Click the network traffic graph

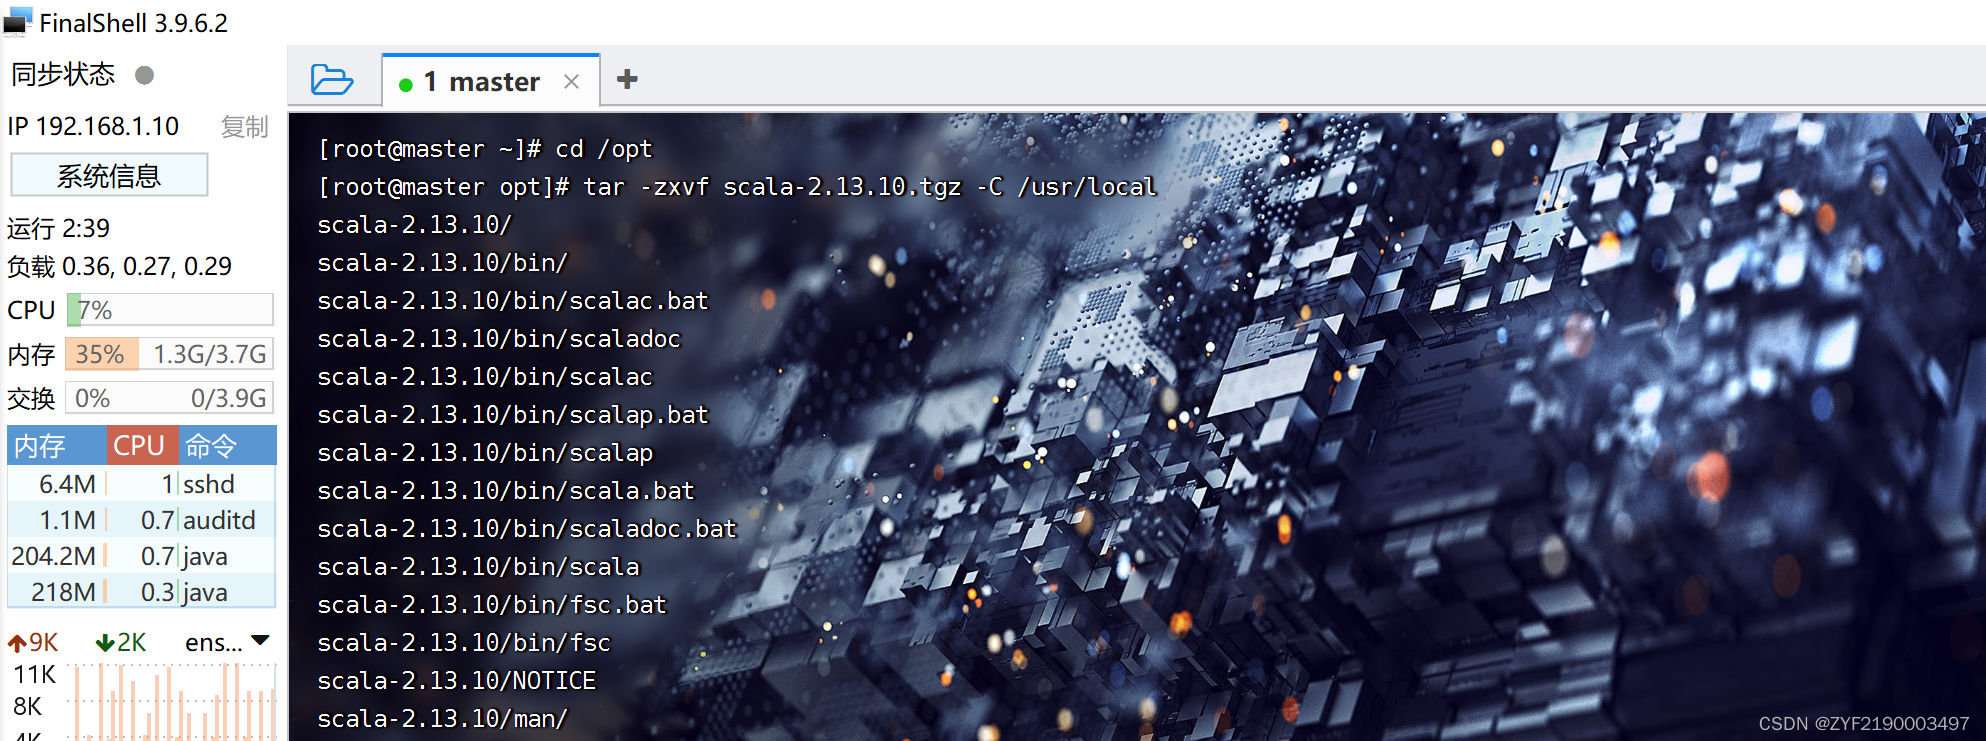[172, 701]
